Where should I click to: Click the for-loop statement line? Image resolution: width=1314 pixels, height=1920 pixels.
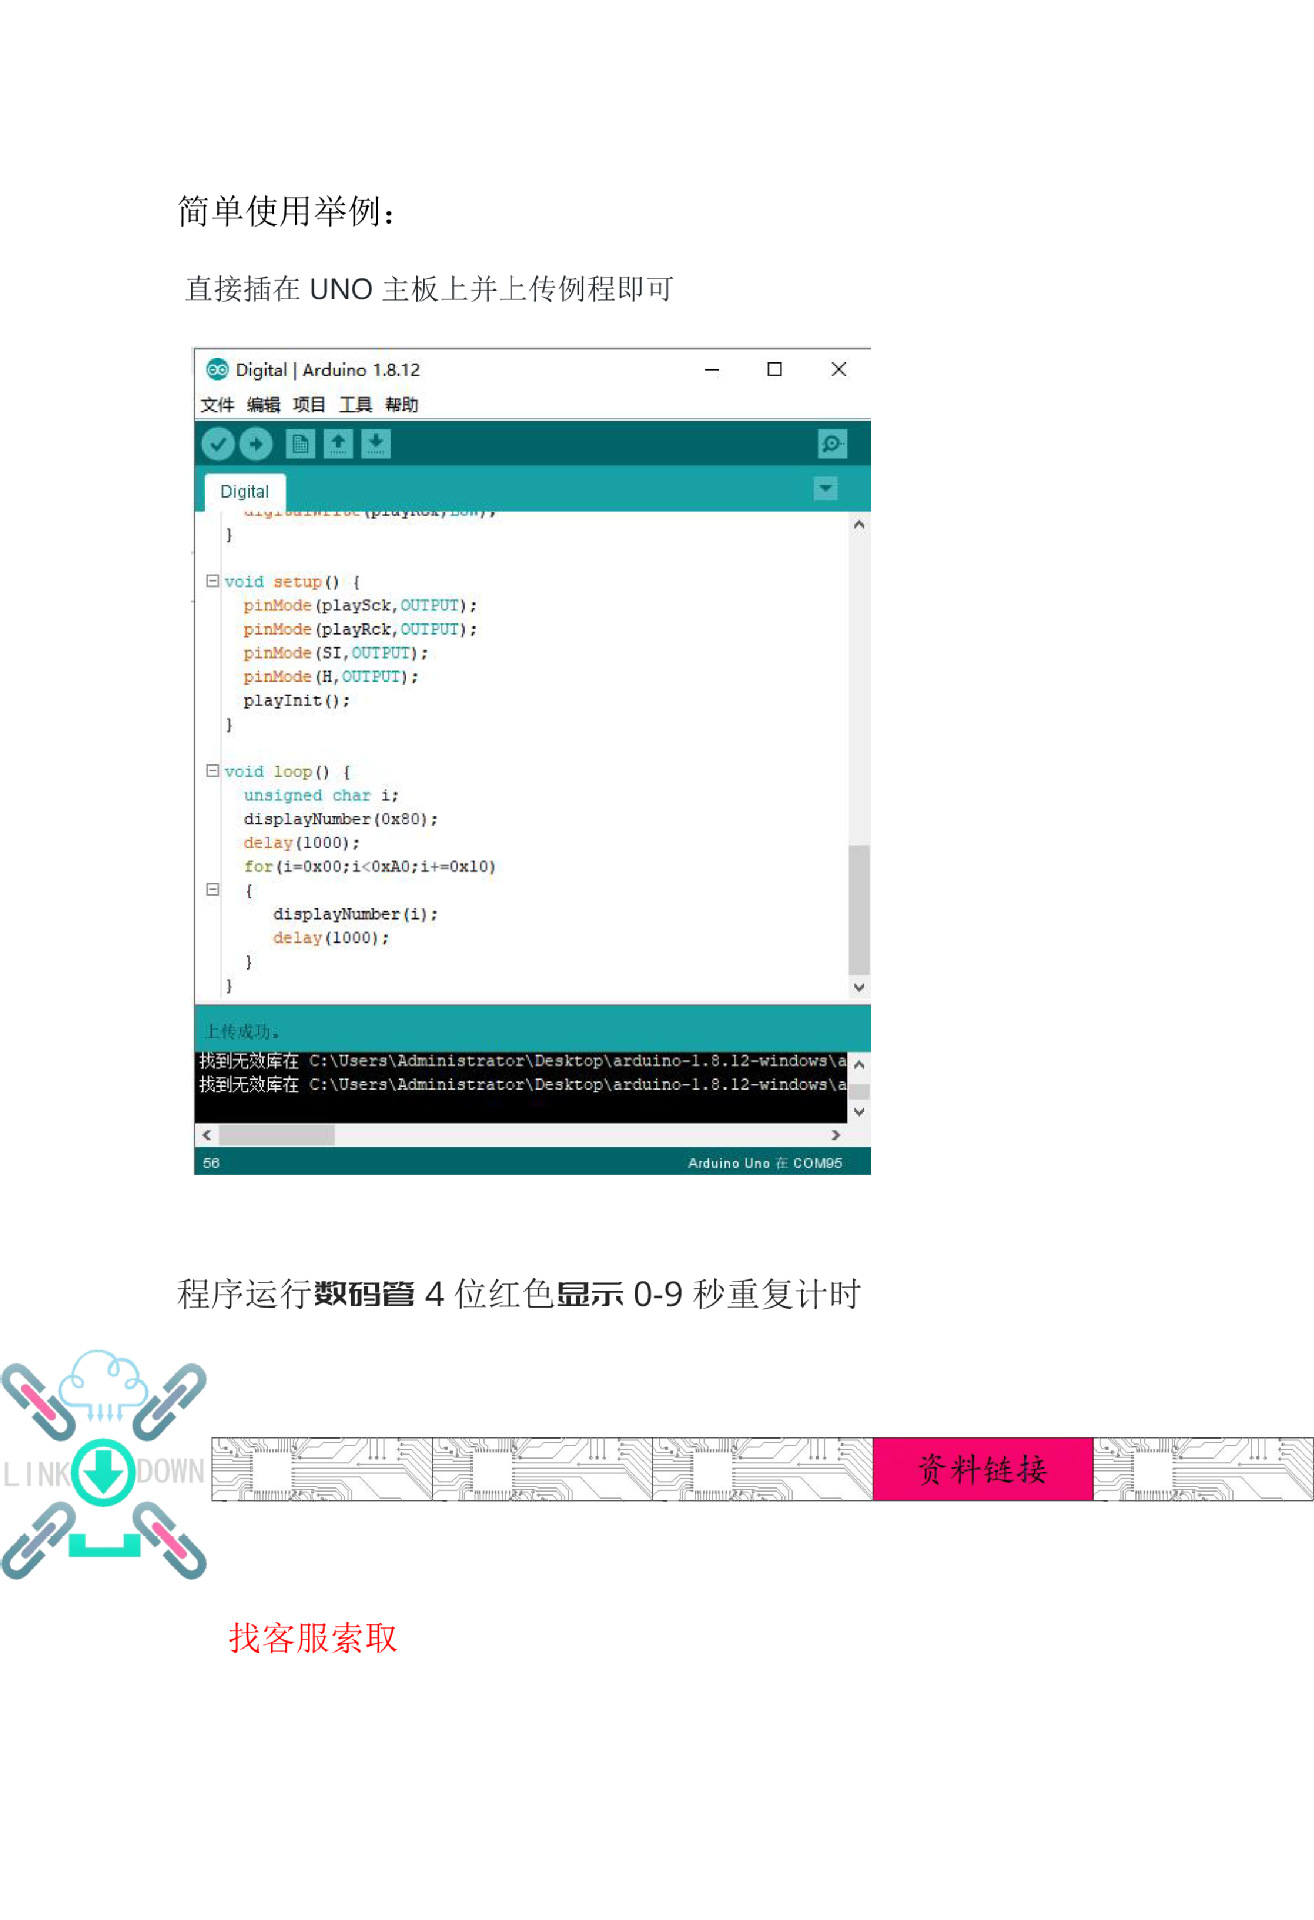pyautogui.click(x=369, y=866)
